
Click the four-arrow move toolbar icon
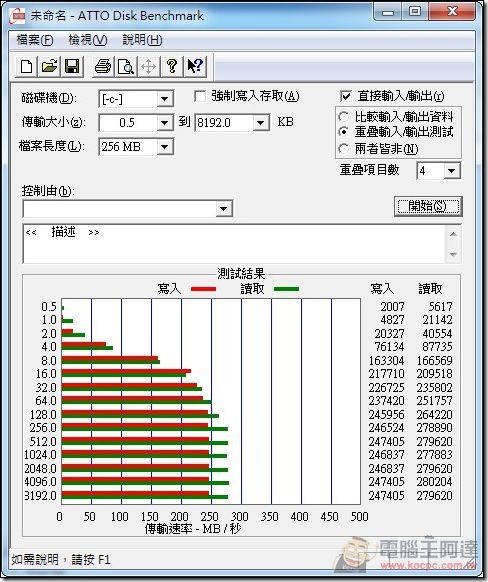click(x=149, y=67)
